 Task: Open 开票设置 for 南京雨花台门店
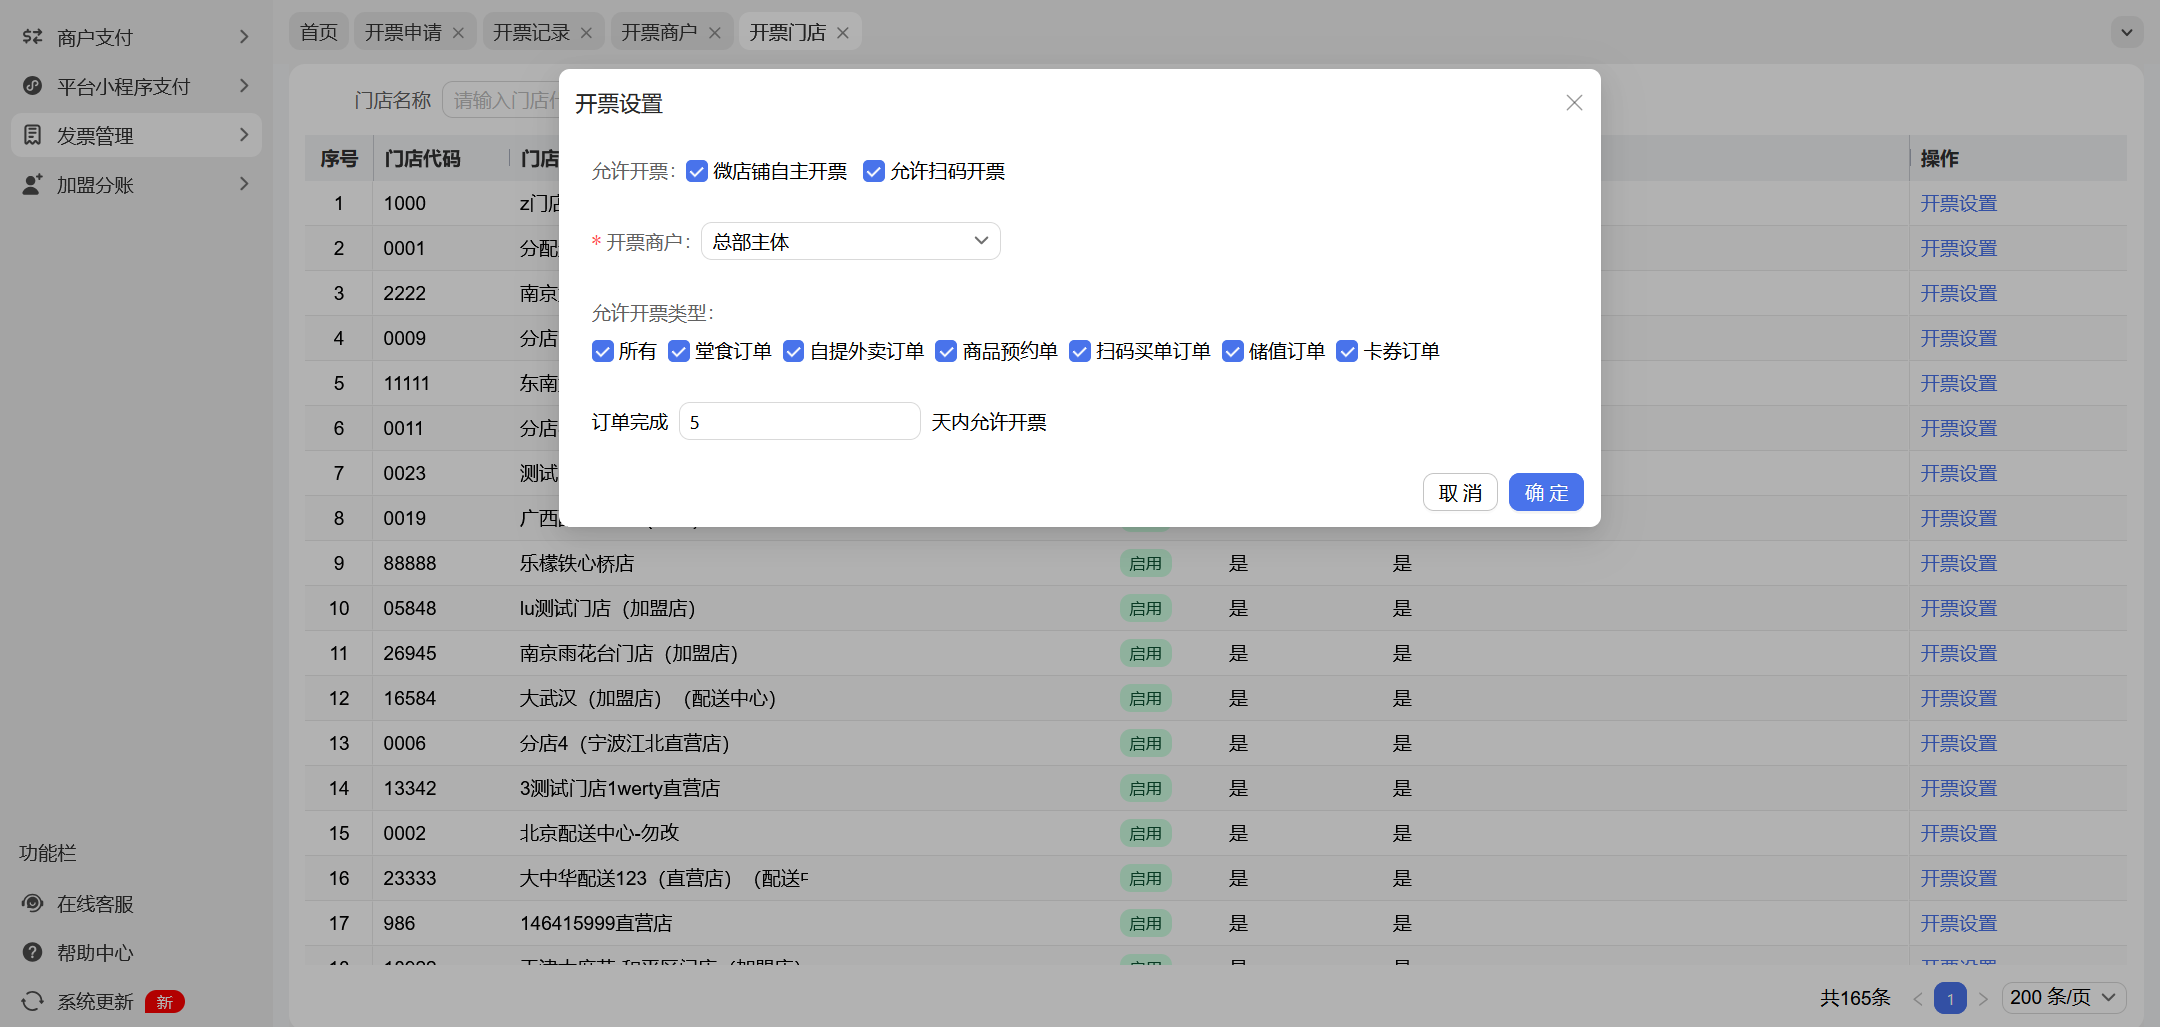[x=1958, y=653]
